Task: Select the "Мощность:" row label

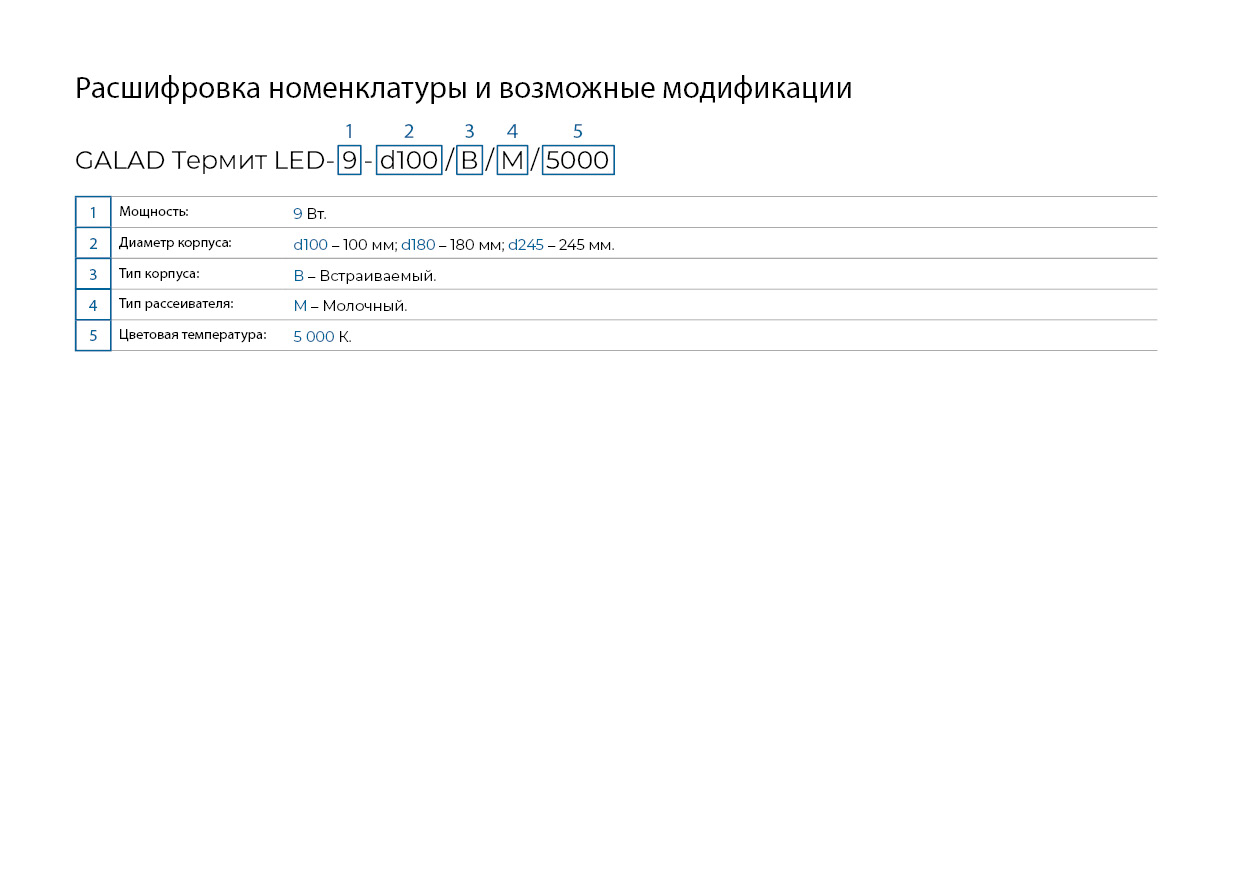Action: pos(153,212)
